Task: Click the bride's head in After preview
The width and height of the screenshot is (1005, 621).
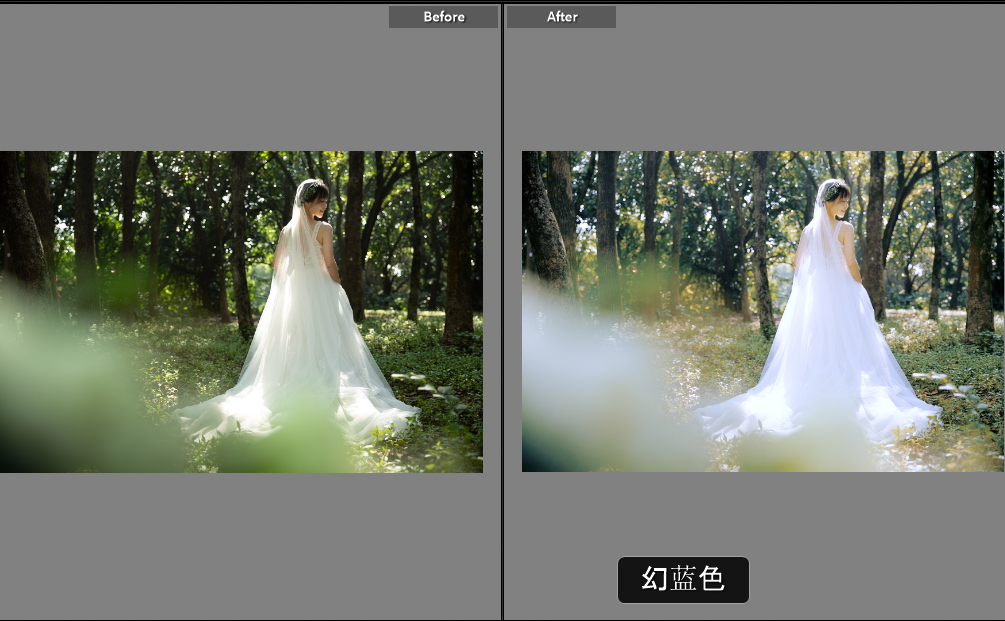Action: click(x=834, y=195)
